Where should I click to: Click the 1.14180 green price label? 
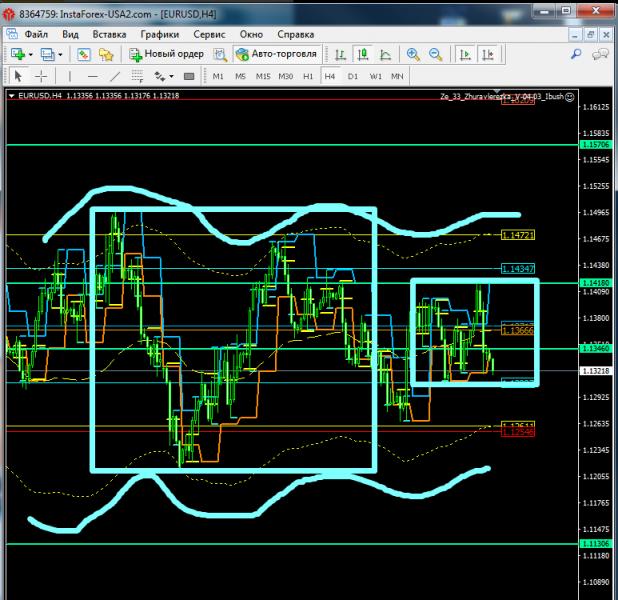(596, 283)
